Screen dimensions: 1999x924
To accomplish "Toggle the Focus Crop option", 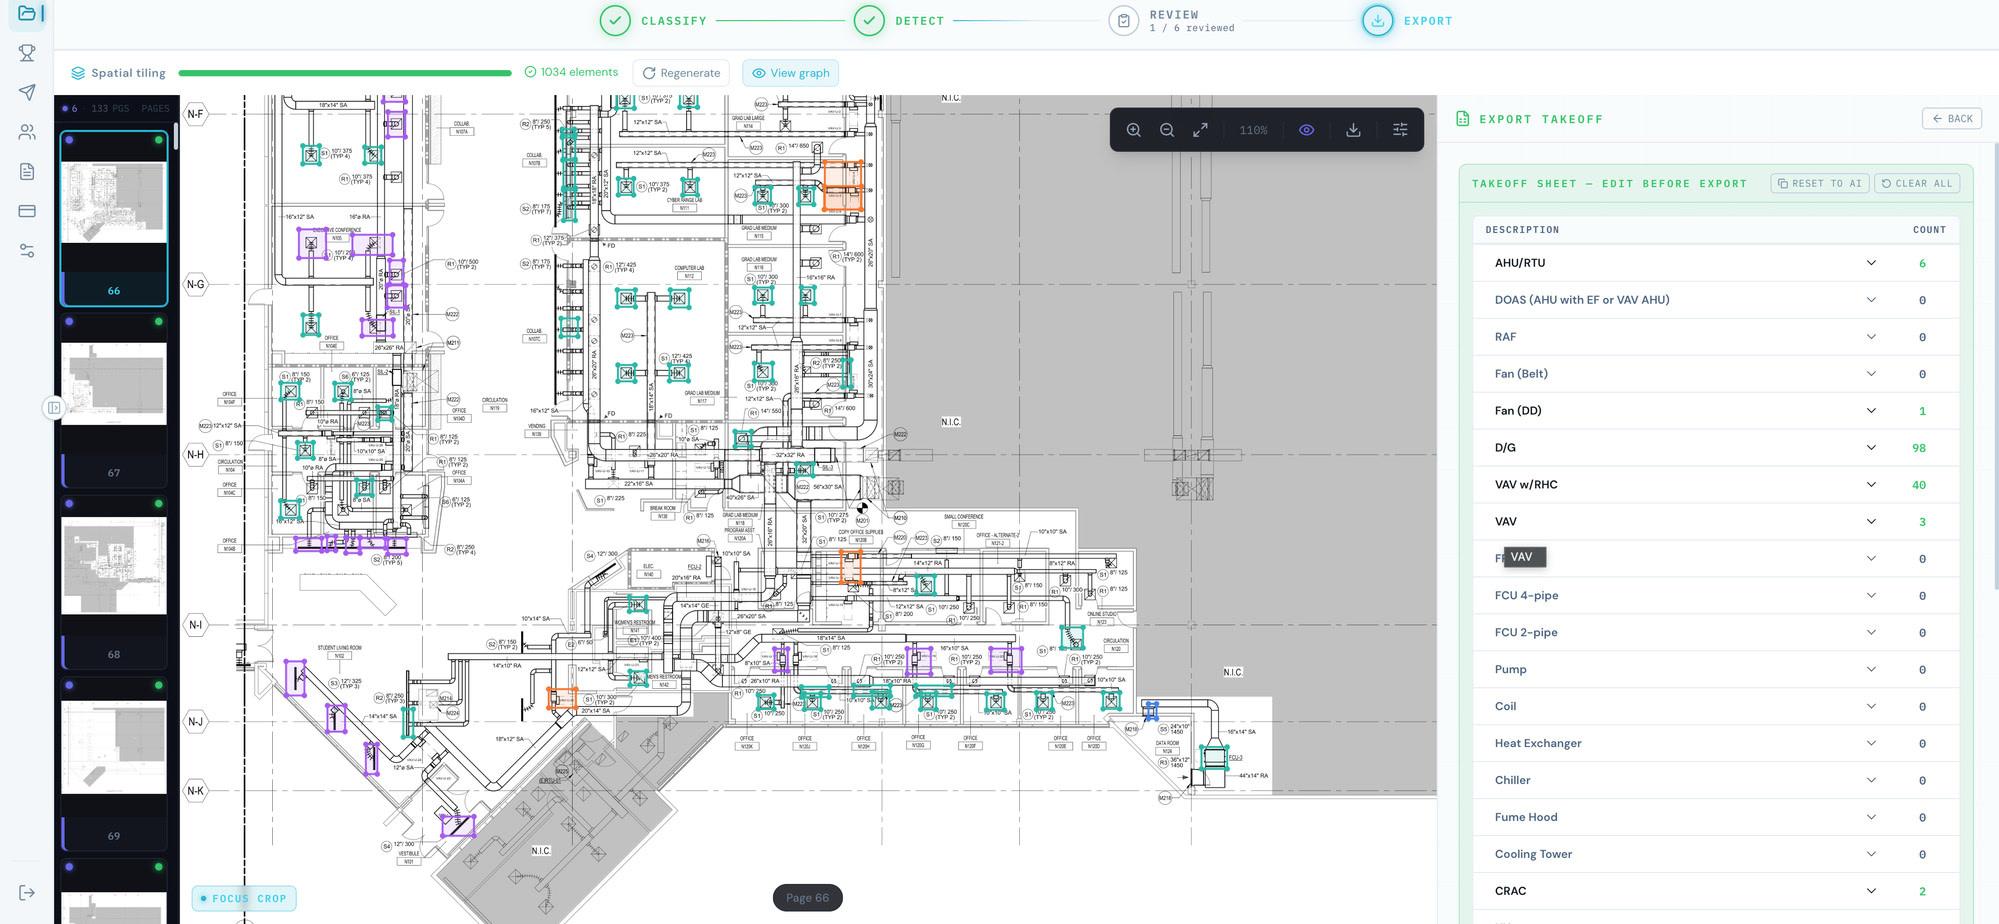I will 244,898.
